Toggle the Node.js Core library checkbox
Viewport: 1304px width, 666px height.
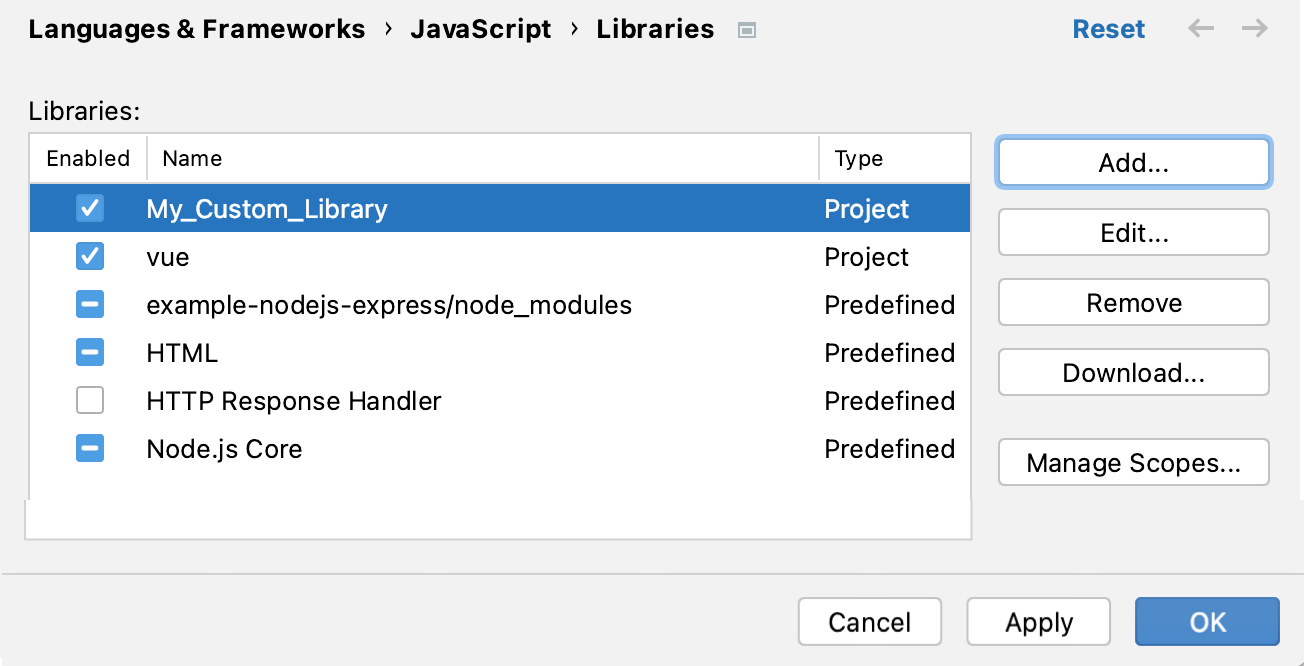(x=90, y=448)
